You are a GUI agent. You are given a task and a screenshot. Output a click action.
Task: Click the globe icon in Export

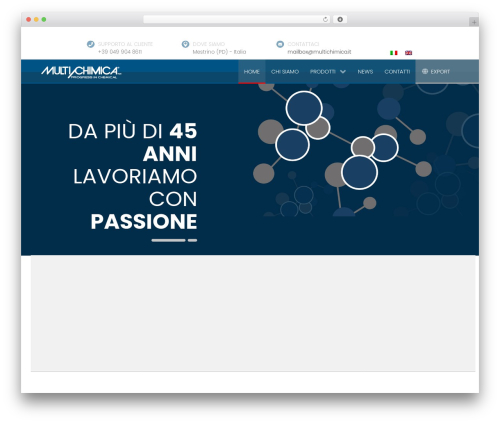(425, 71)
